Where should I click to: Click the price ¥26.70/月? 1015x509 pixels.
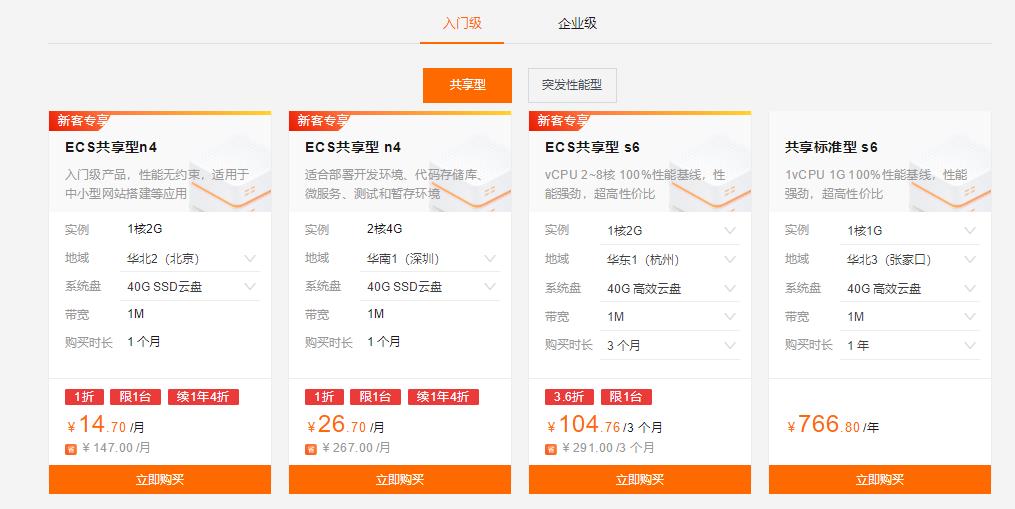click(x=346, y=425)
